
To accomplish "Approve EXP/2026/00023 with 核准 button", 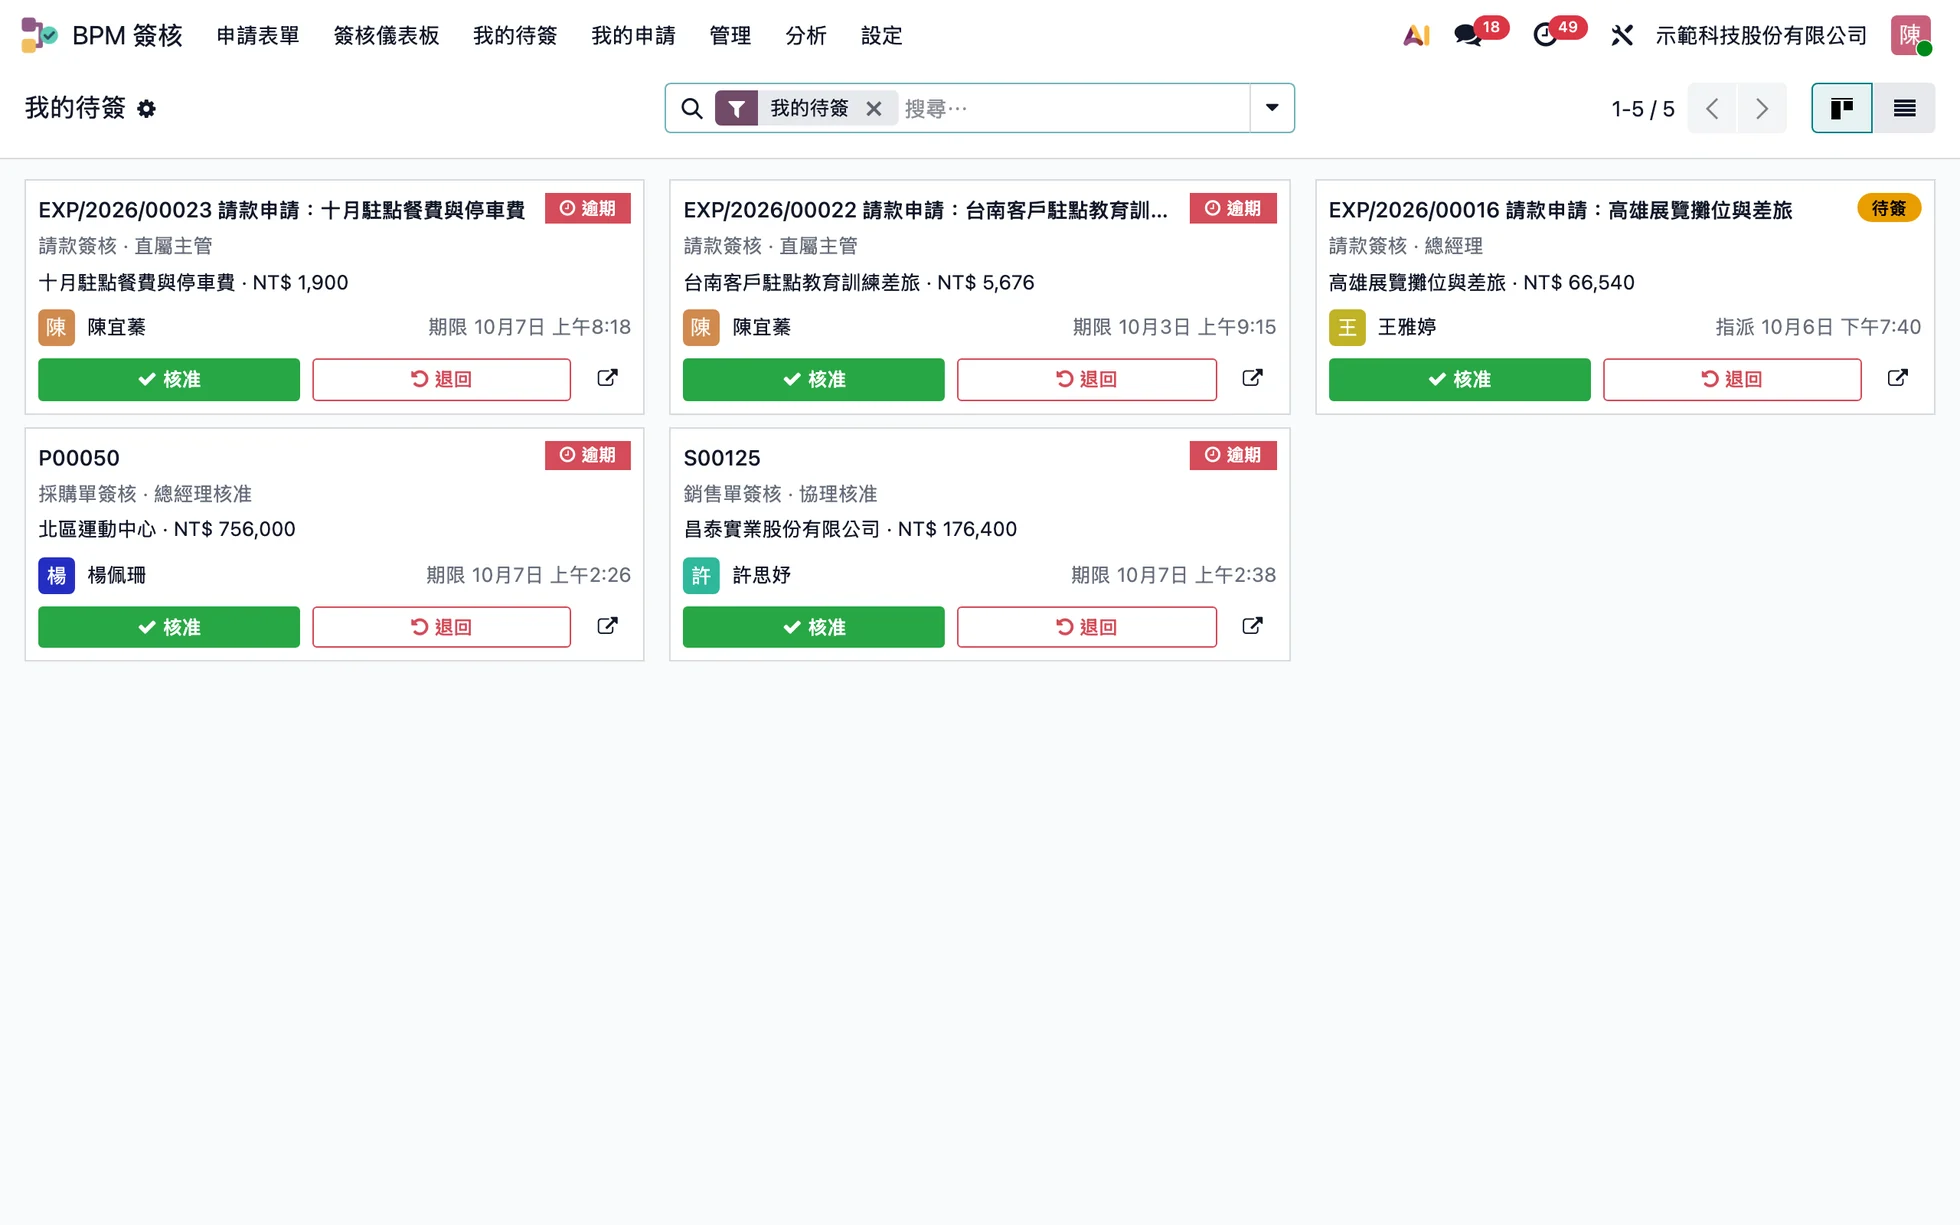I will 169,379.
